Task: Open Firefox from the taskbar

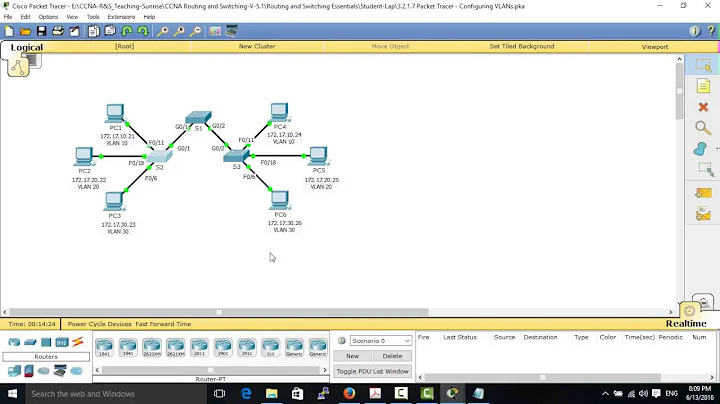Action: tap(349, 393)
